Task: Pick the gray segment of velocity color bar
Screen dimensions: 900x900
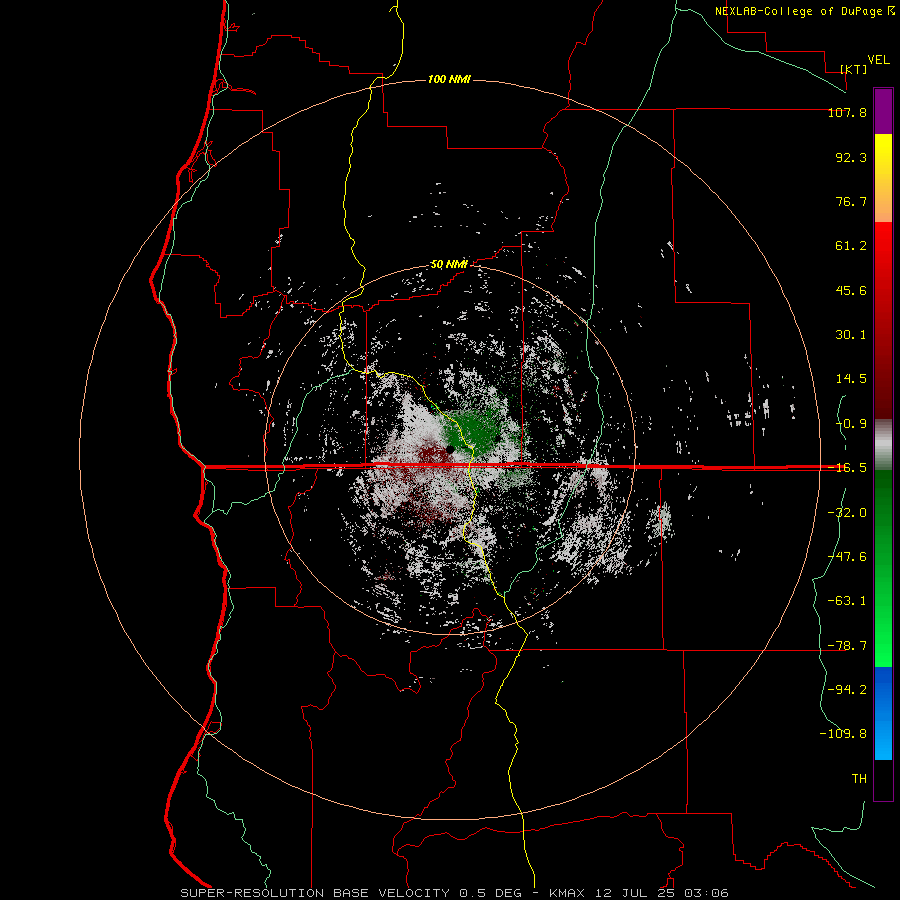Action: (883, 444)
